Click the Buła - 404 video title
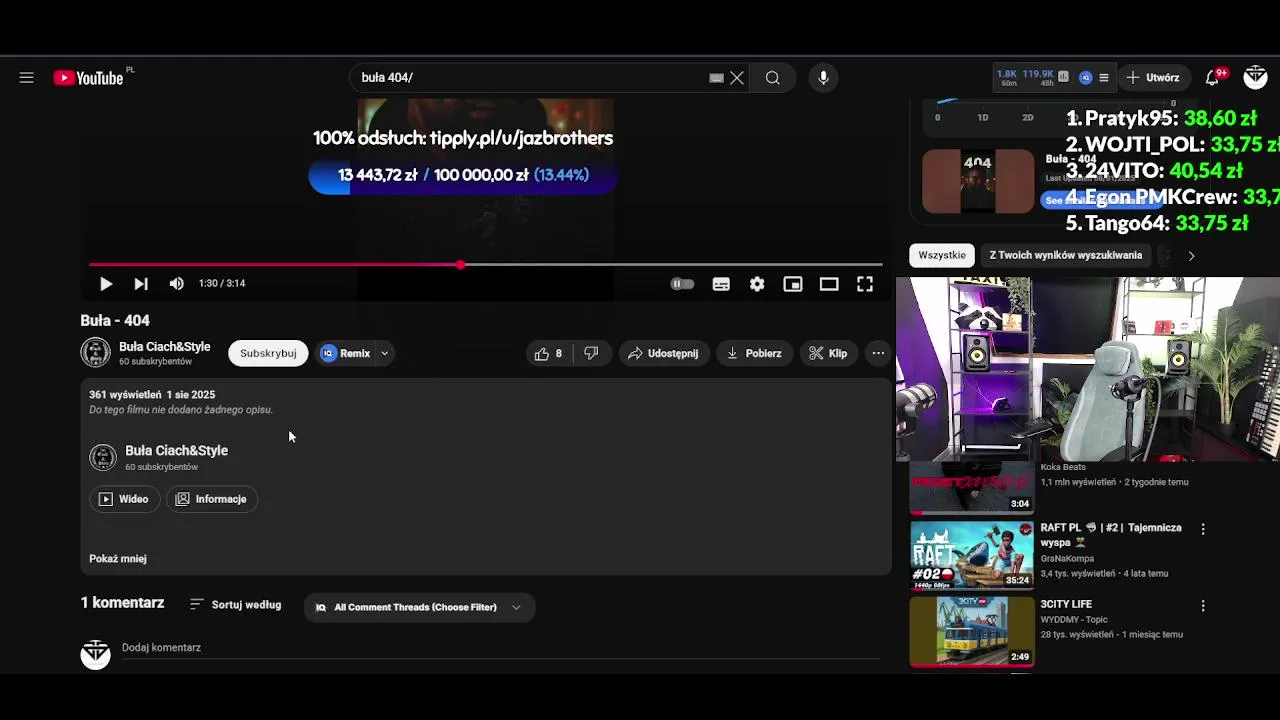 (x=115, y=321)
